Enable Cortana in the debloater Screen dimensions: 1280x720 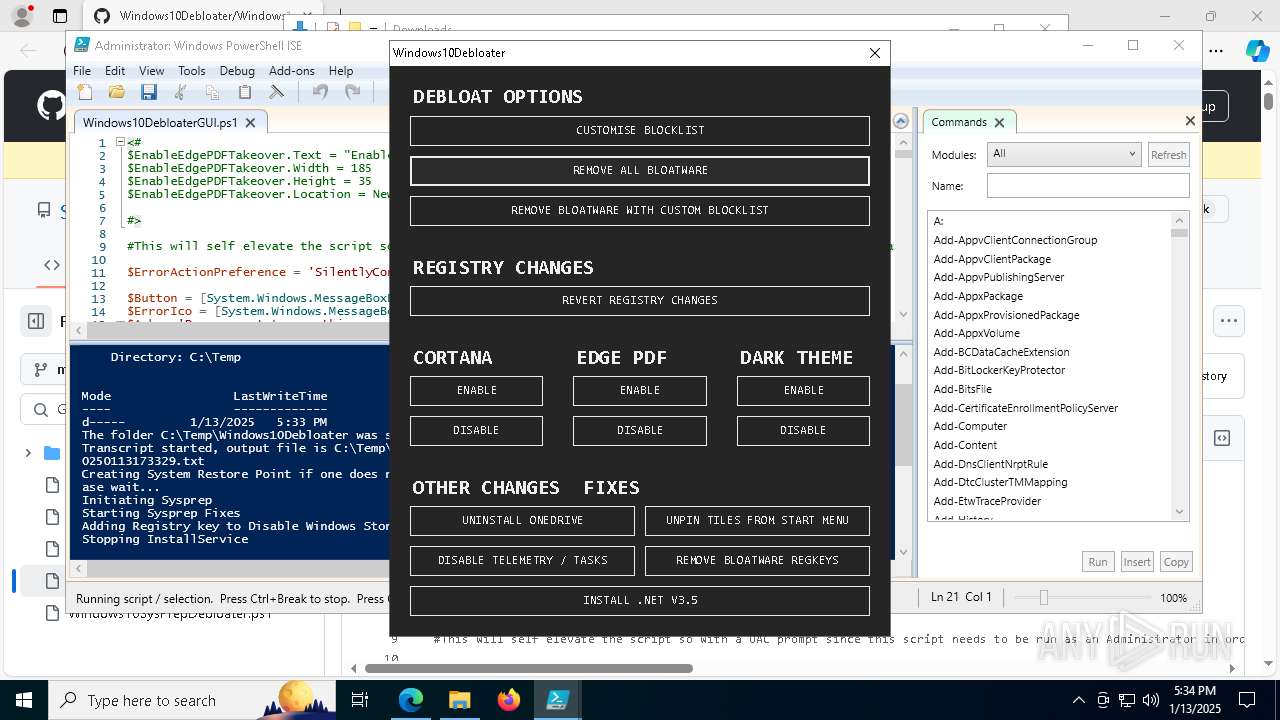click(x=476, y=390)
